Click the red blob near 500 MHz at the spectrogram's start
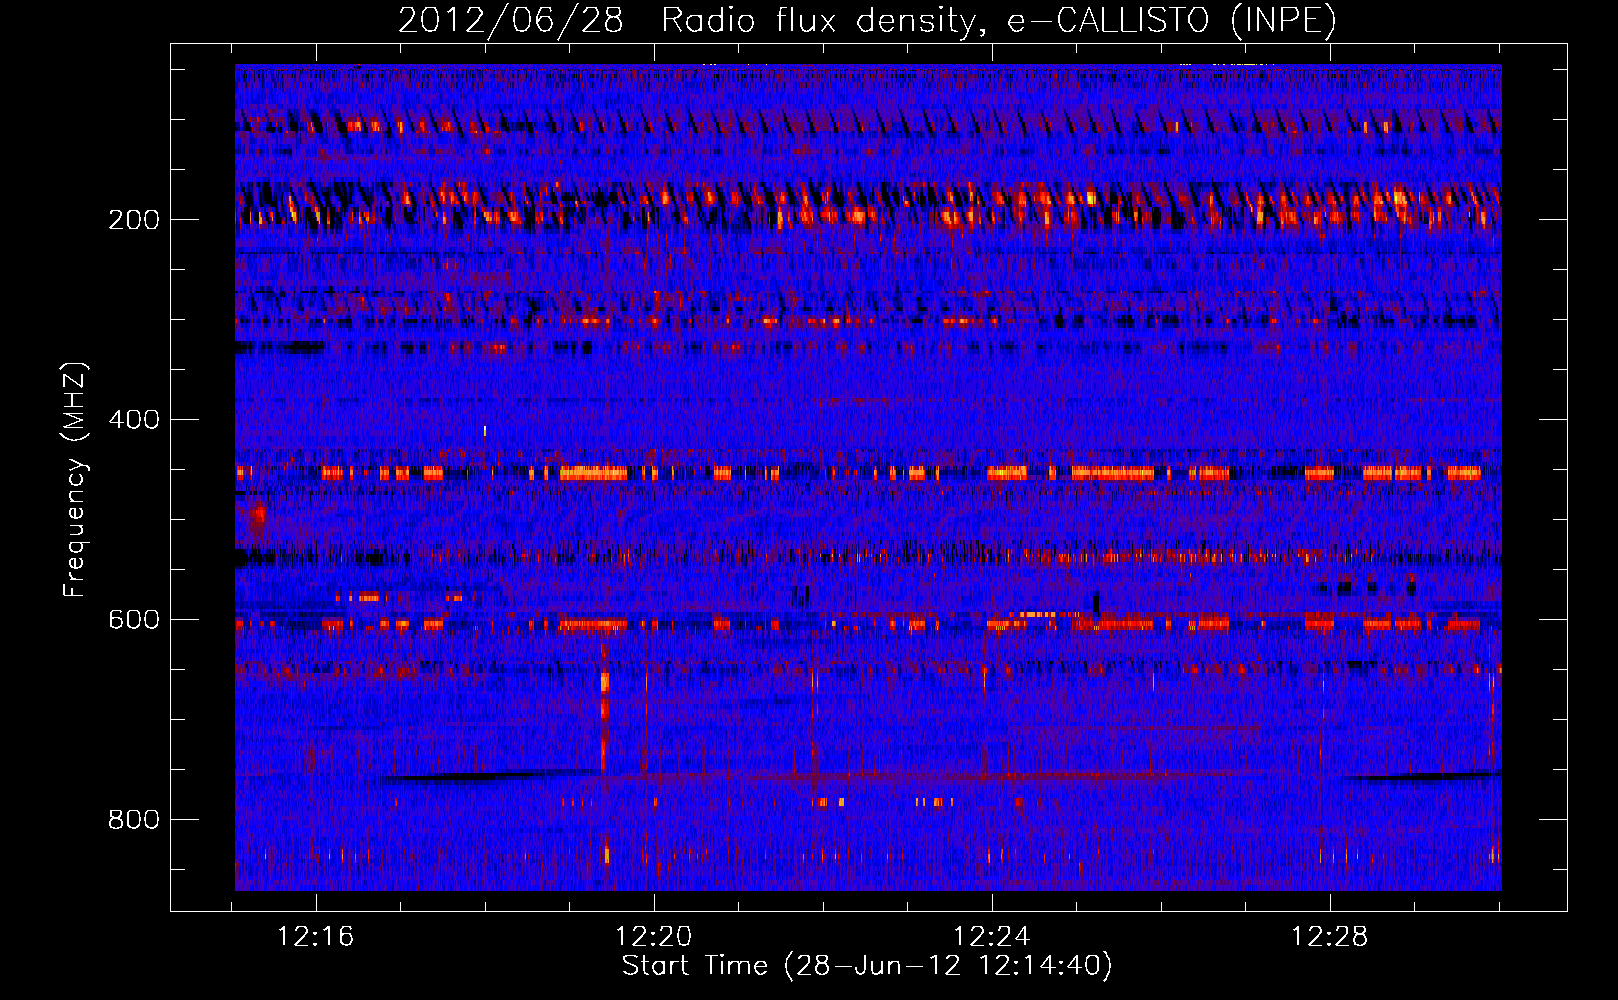The width and height of the screenshot is (1618, 1000). pyautogui.click(x=257, y=517)
